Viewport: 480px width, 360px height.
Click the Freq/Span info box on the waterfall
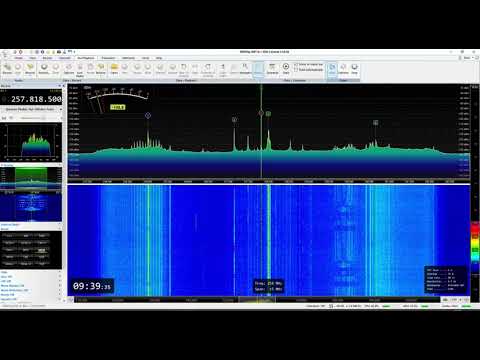(269, 286)
